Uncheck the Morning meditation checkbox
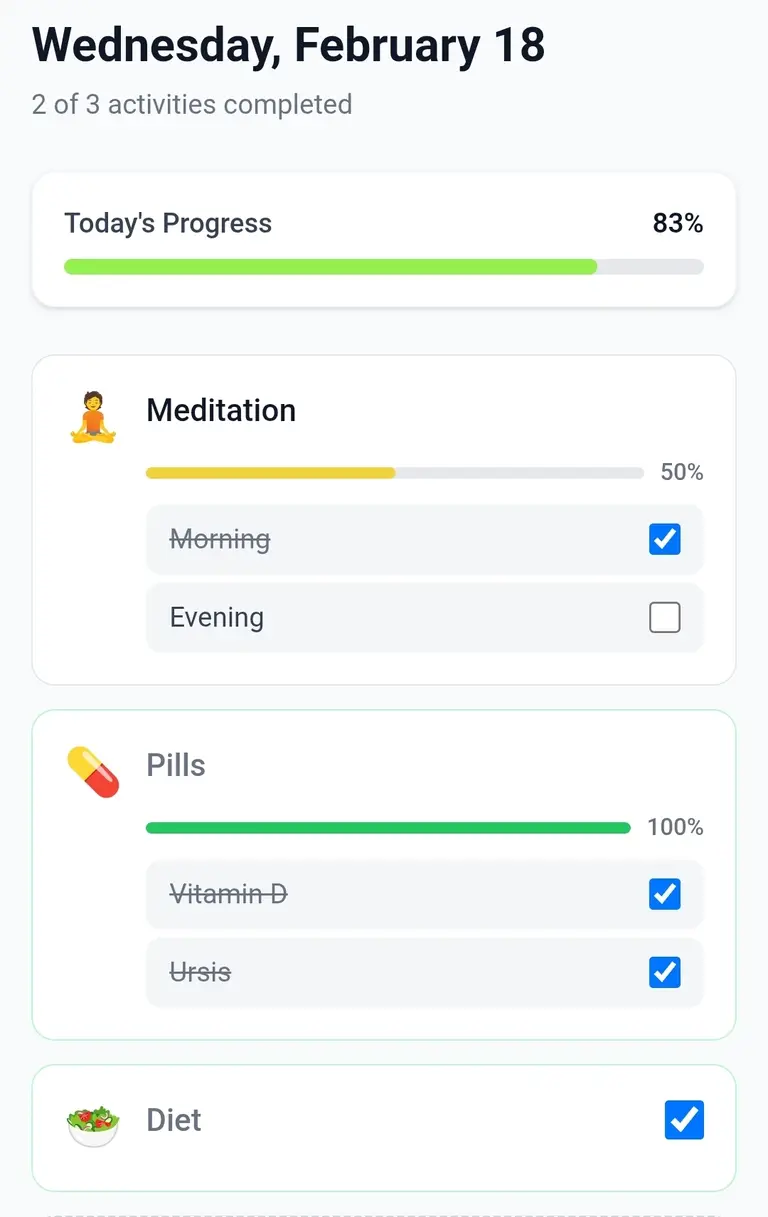The height and width of the screenshot is (1217, 768). [x=664, y=539]
